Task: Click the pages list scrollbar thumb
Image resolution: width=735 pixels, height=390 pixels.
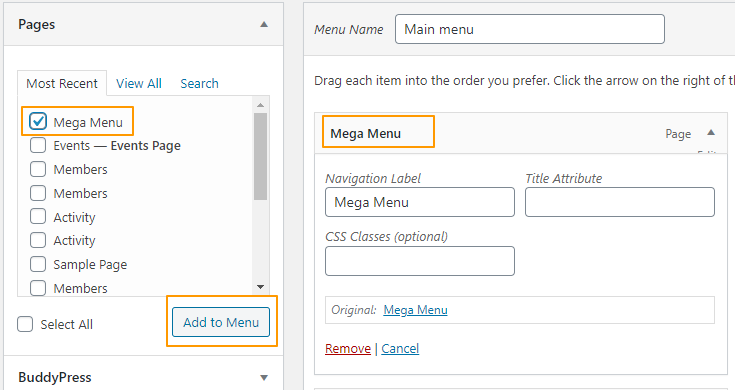Action: click(x=261, y=156)
